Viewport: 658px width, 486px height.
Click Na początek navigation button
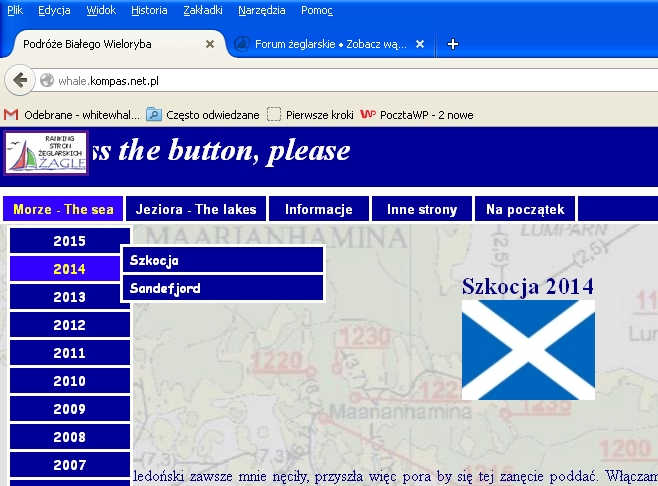pyautogui.click(x=525, y=209)
